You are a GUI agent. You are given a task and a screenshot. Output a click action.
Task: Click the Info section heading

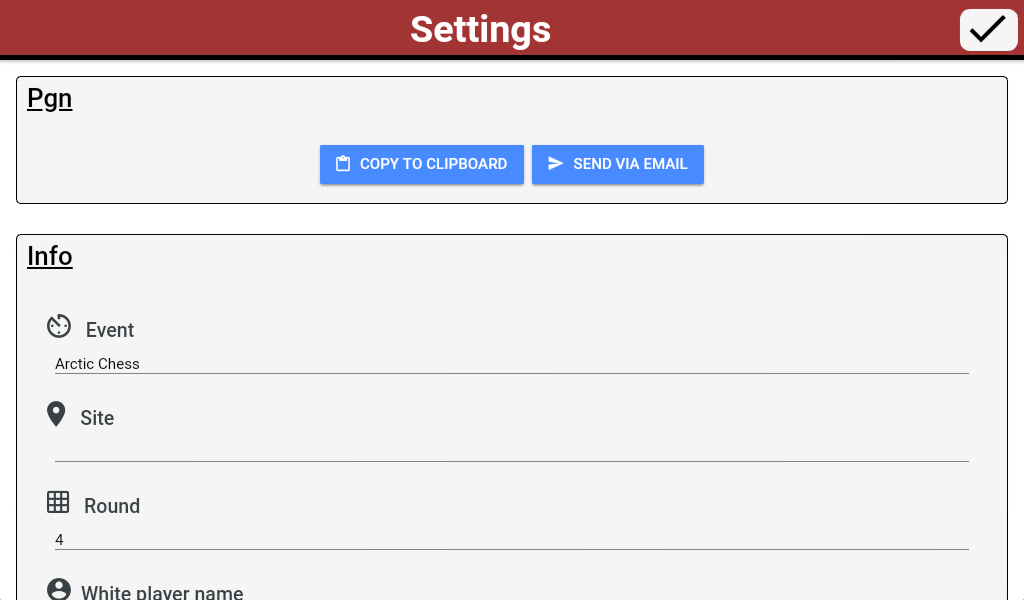pyautogui.click(x=49, y=257)
